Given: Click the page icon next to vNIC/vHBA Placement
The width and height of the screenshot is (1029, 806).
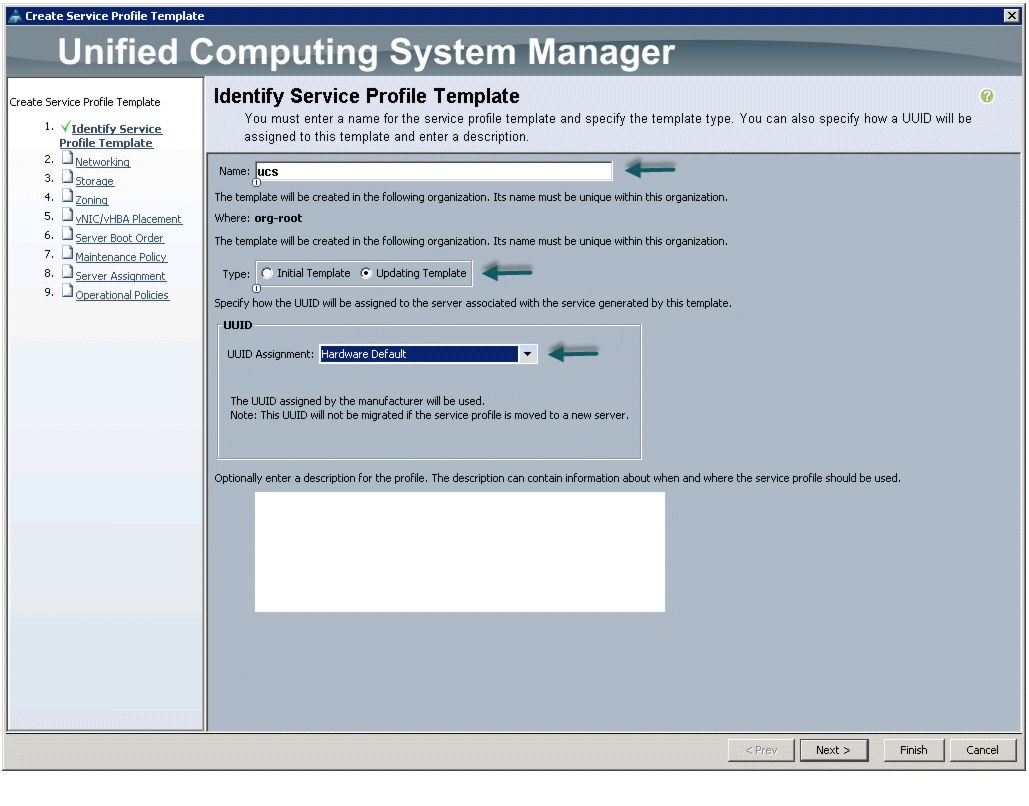Looking at the screenshot, I should [68, 215].
